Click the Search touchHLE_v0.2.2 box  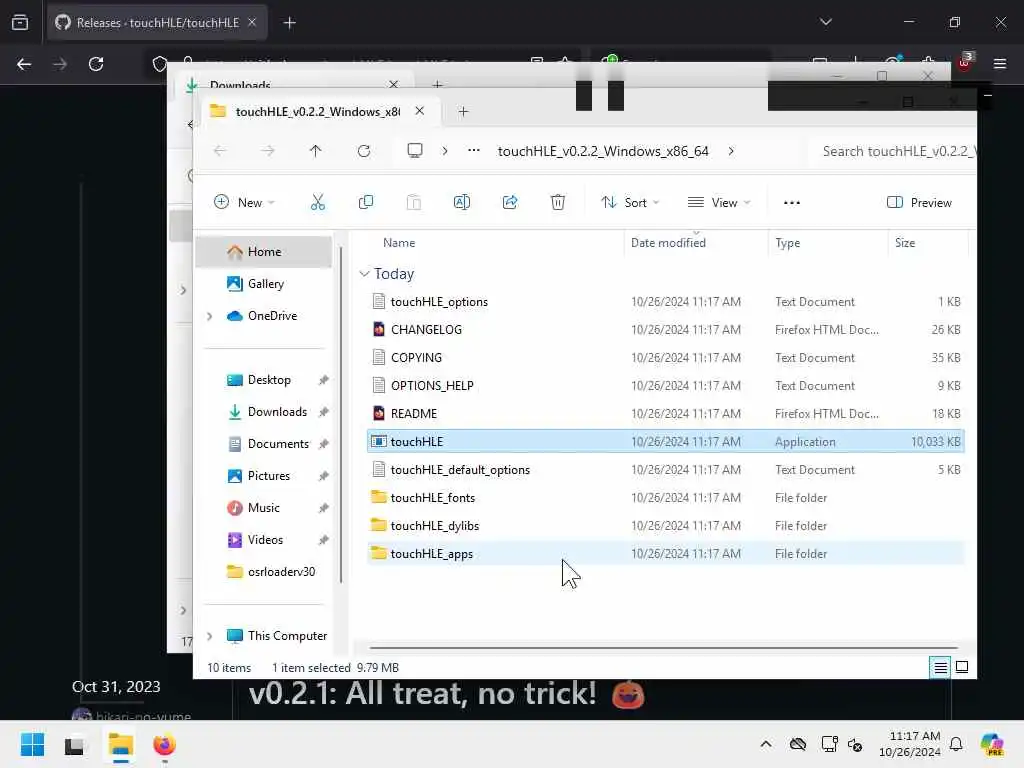click(893, 151)
